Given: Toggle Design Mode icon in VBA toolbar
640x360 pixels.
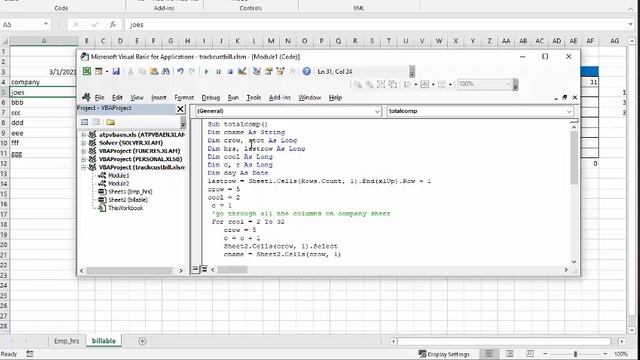Looking at the screenshot, I should [x=242, y=71].
